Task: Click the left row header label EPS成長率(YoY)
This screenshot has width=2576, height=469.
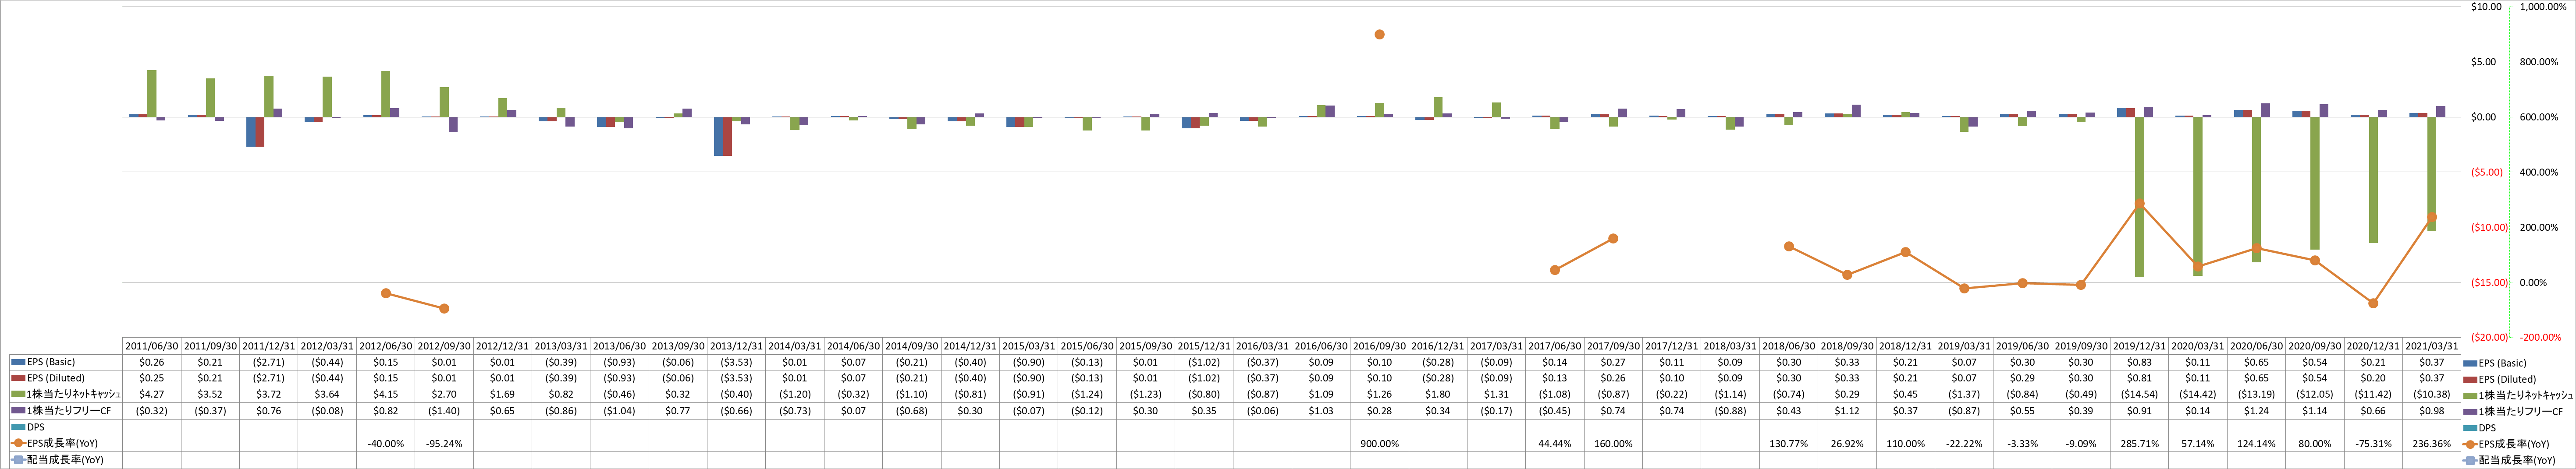Action: (x=62, y=443)
